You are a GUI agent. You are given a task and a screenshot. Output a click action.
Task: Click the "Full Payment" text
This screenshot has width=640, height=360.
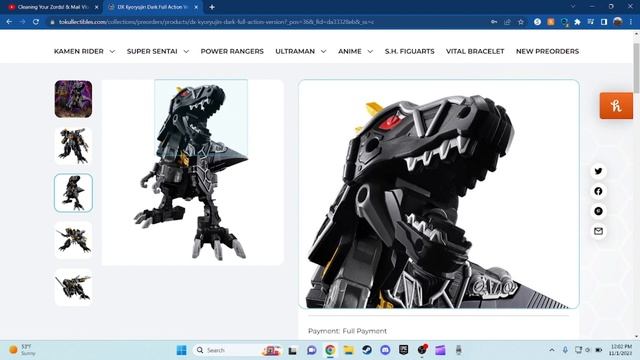pos(364,331)
